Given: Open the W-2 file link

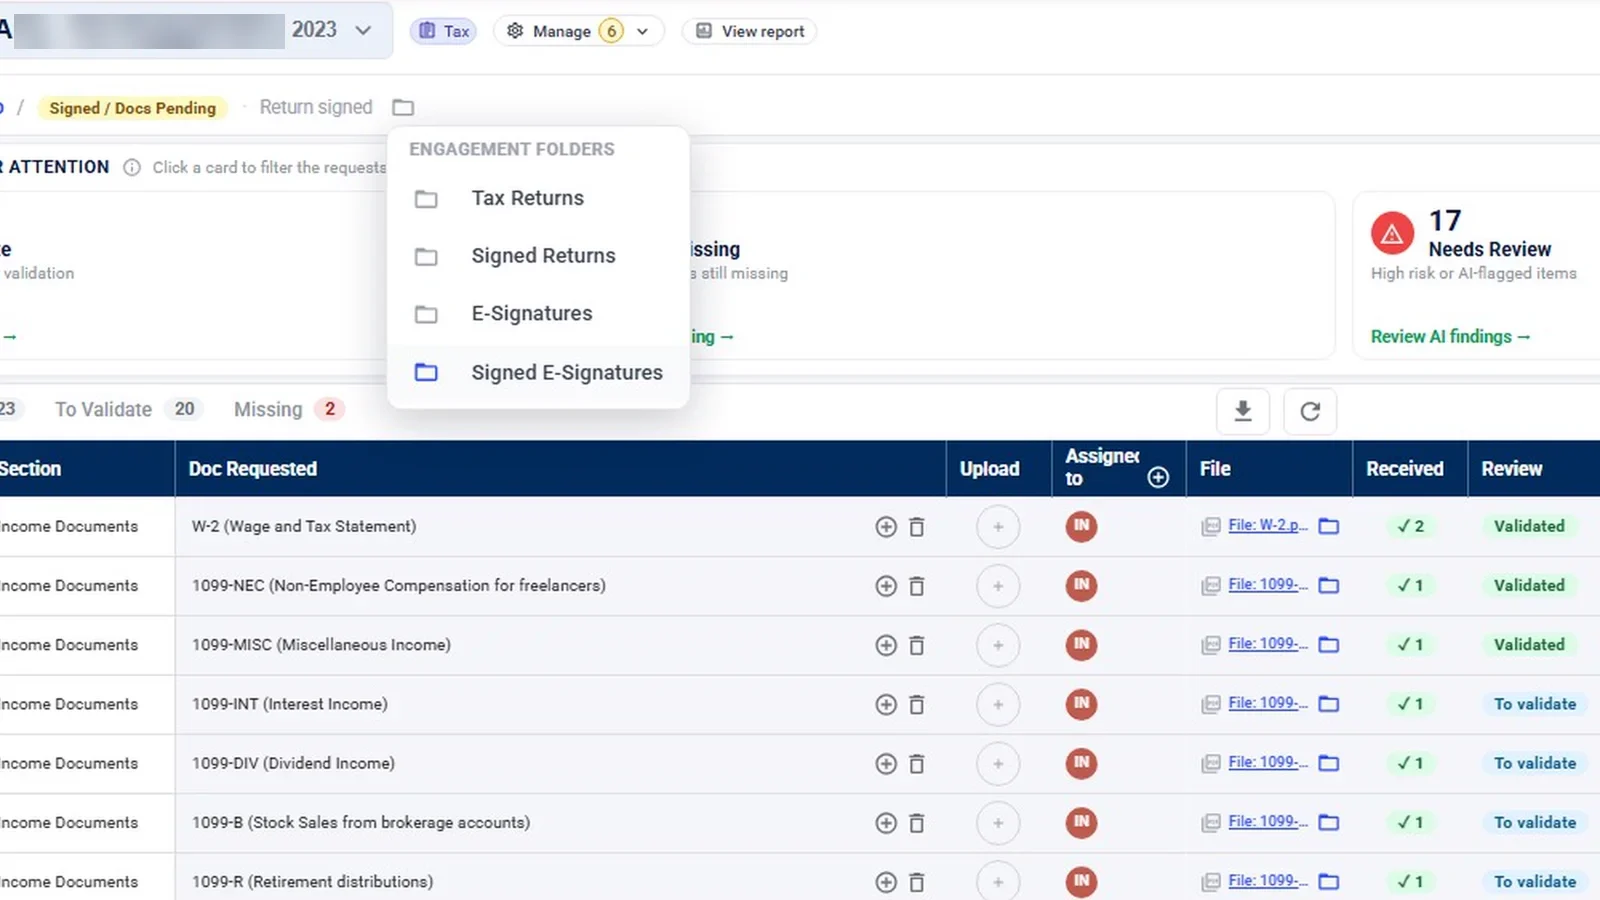Looking at the screenshot, I should [x=1267, y=525].
